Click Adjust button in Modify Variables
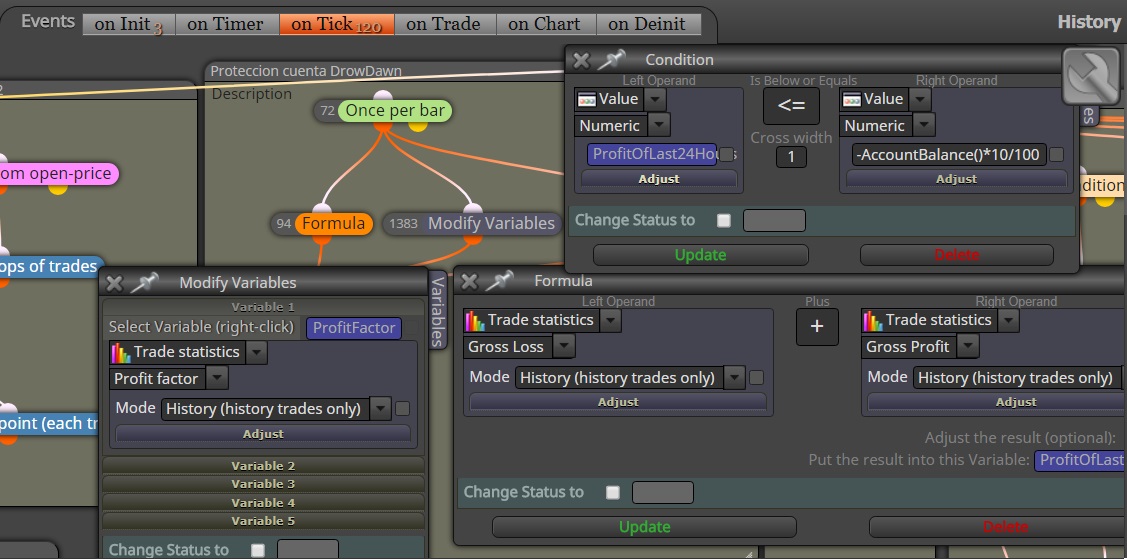Viewport: 1127px width, 559px height. [x=263, y=434]
